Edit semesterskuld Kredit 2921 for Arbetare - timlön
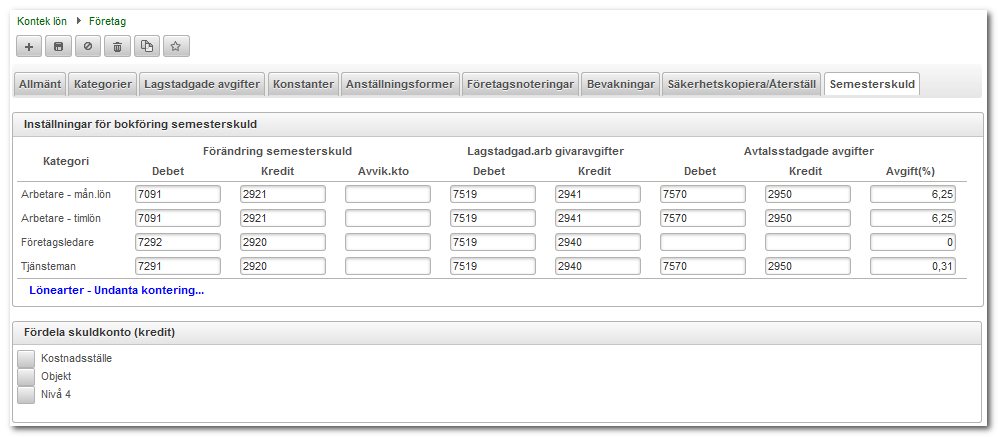998x437 pixels. pyautogui.click(x=283, y=218)
